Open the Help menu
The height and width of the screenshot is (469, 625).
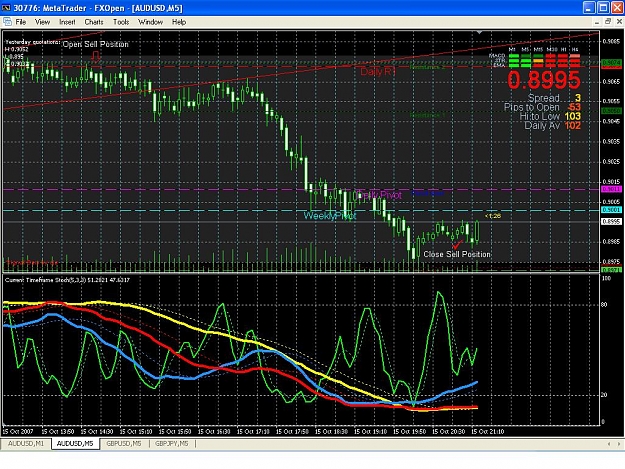pos(179,22)
